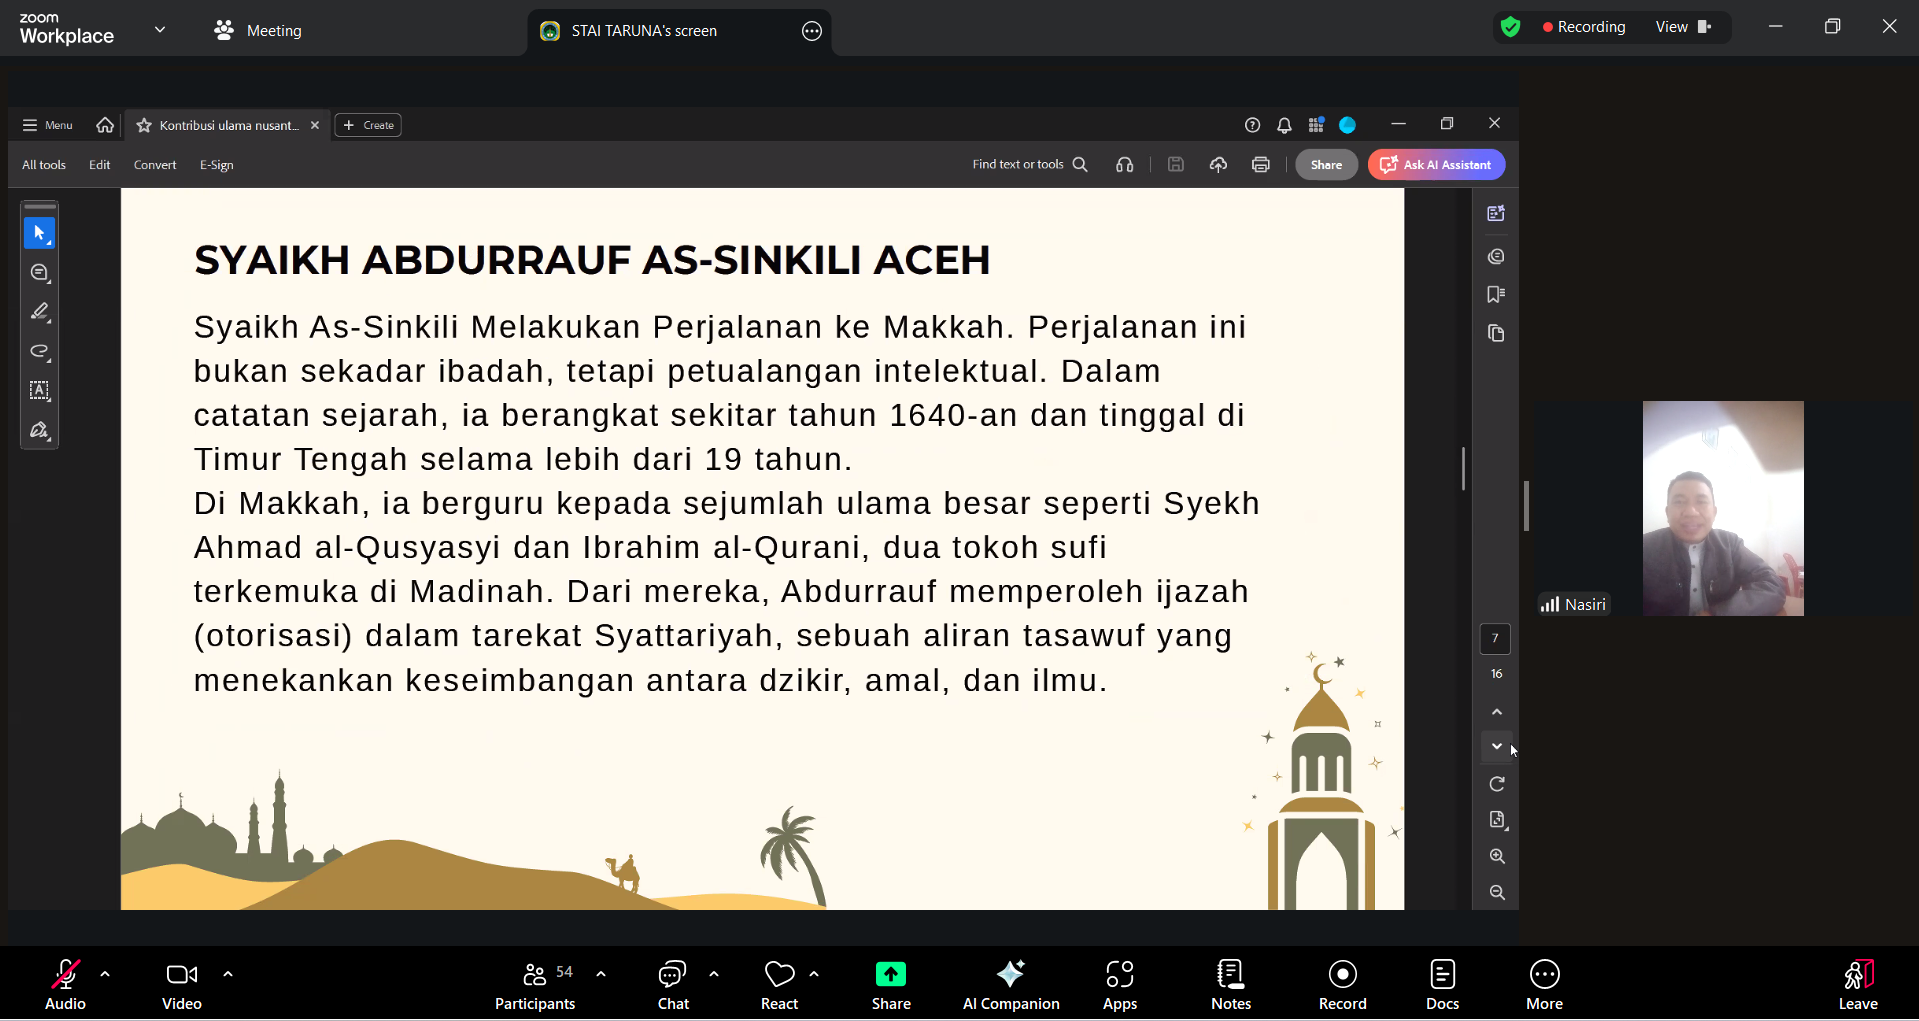Open the Docs tool

pos(1441,984)
